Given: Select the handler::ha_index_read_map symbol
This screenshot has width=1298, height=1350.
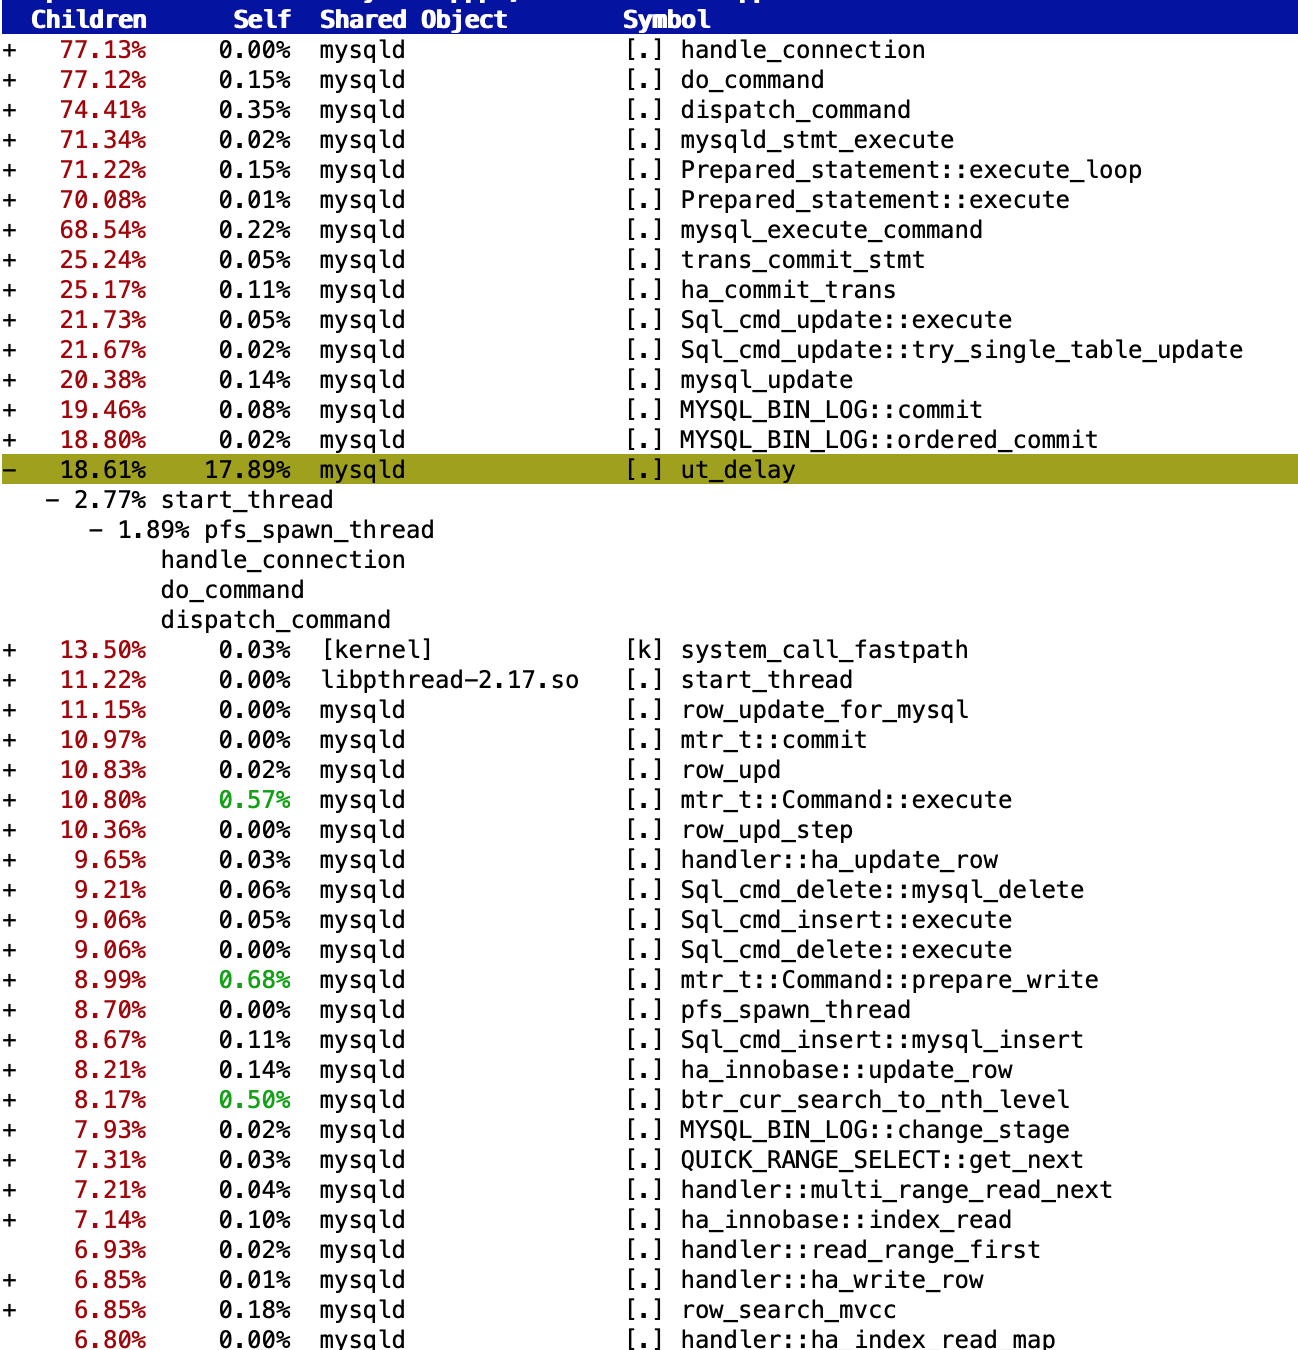Looking at the screenshot, I should coord(868,1339).
